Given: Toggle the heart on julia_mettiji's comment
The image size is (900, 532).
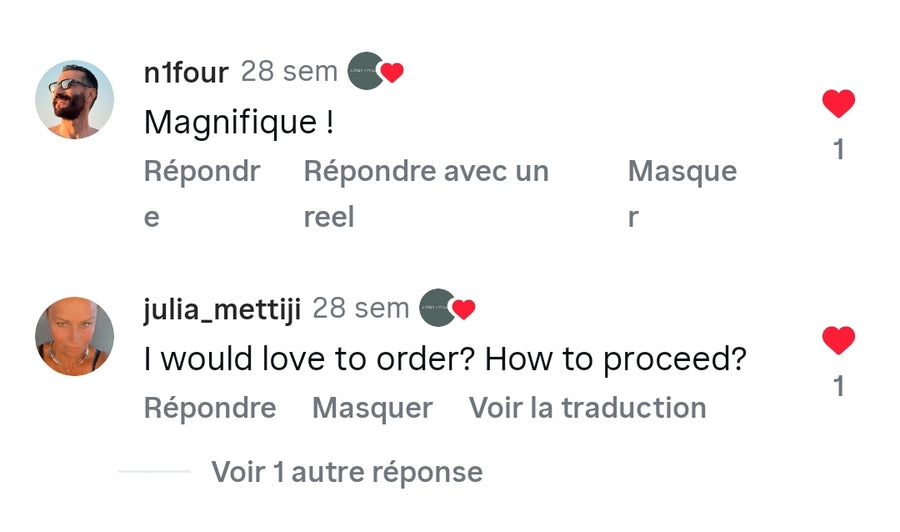Looking at the screenshot, I should (x=838, y=341).
